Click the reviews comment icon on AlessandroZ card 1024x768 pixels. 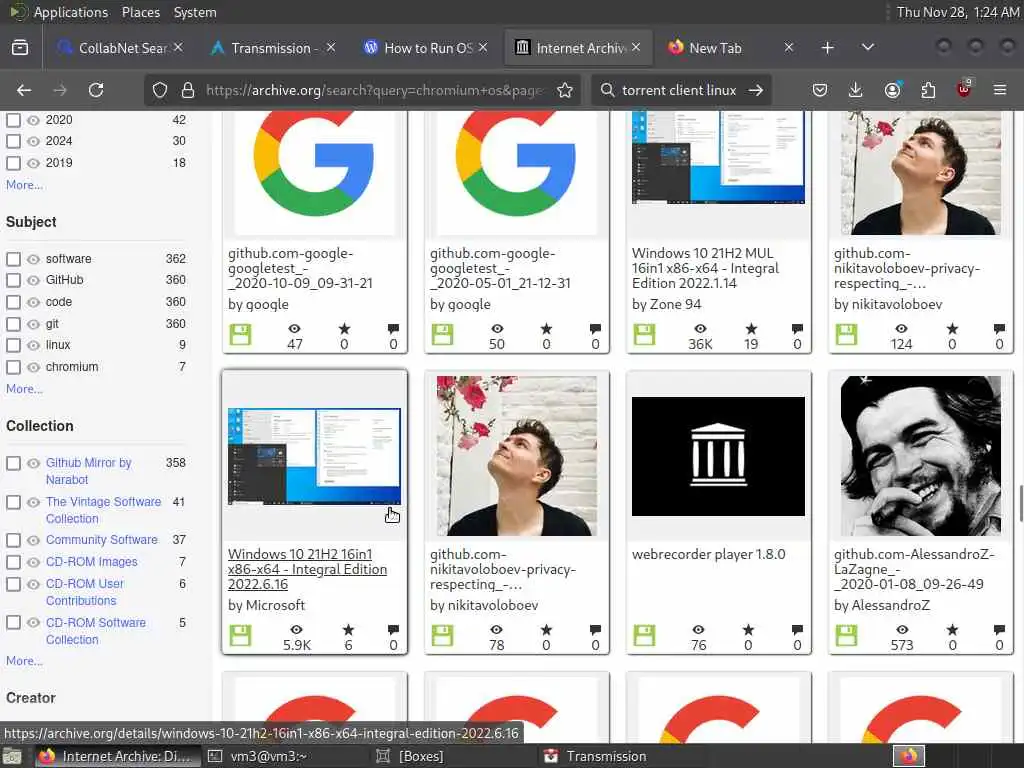click(x=999, y=630)
